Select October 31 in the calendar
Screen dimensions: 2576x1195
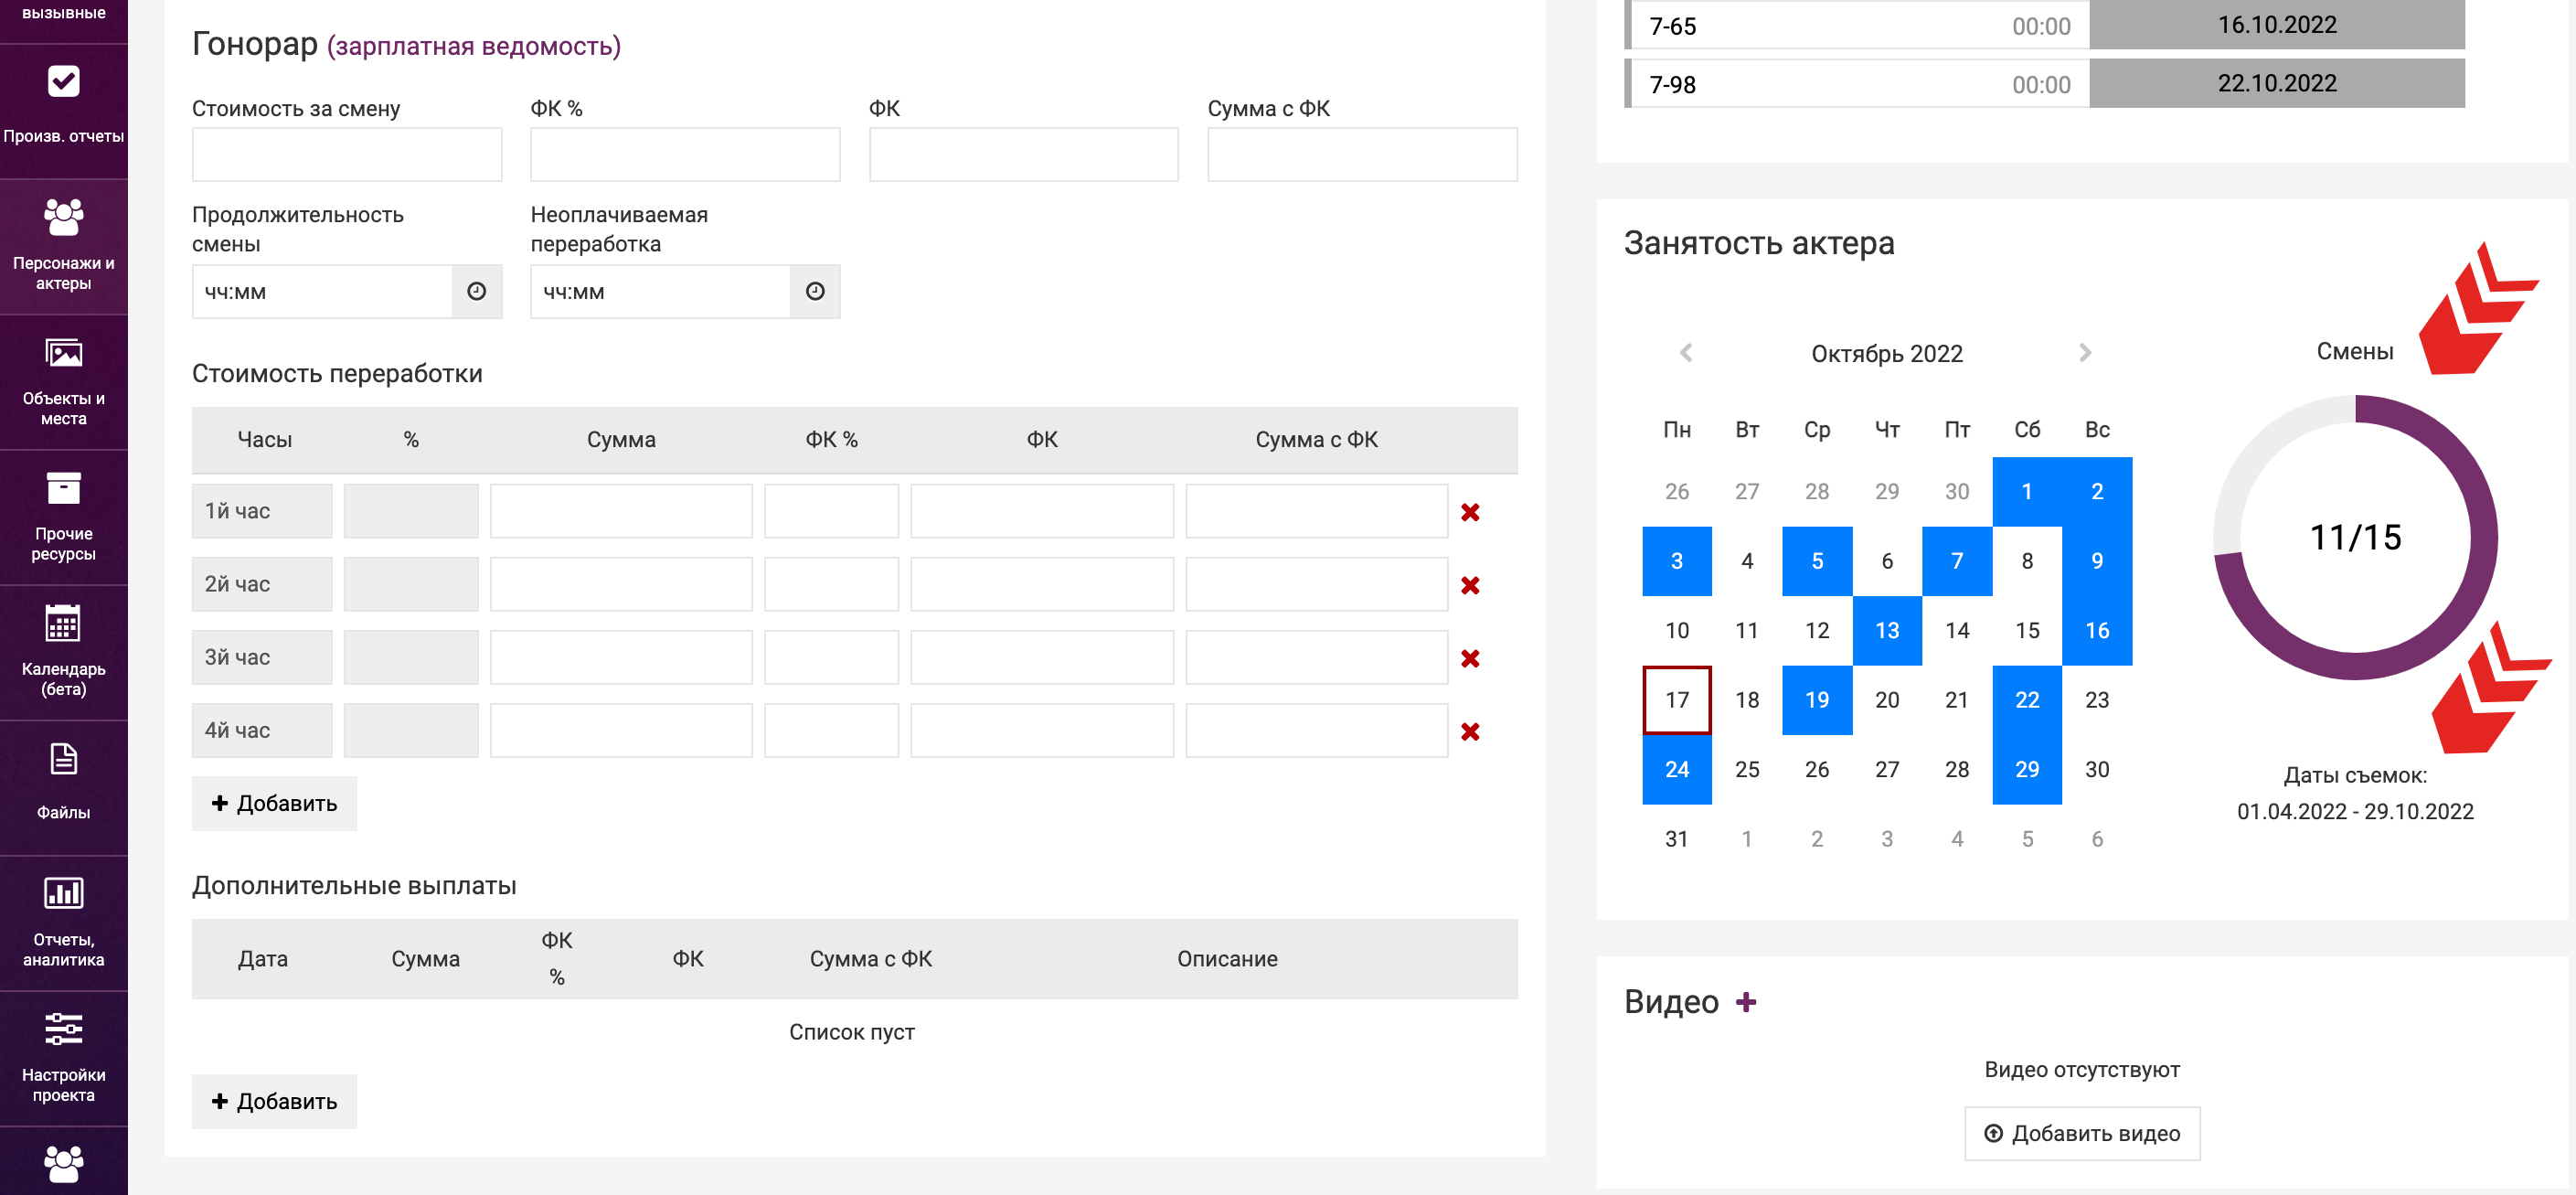click(1677, 839)
